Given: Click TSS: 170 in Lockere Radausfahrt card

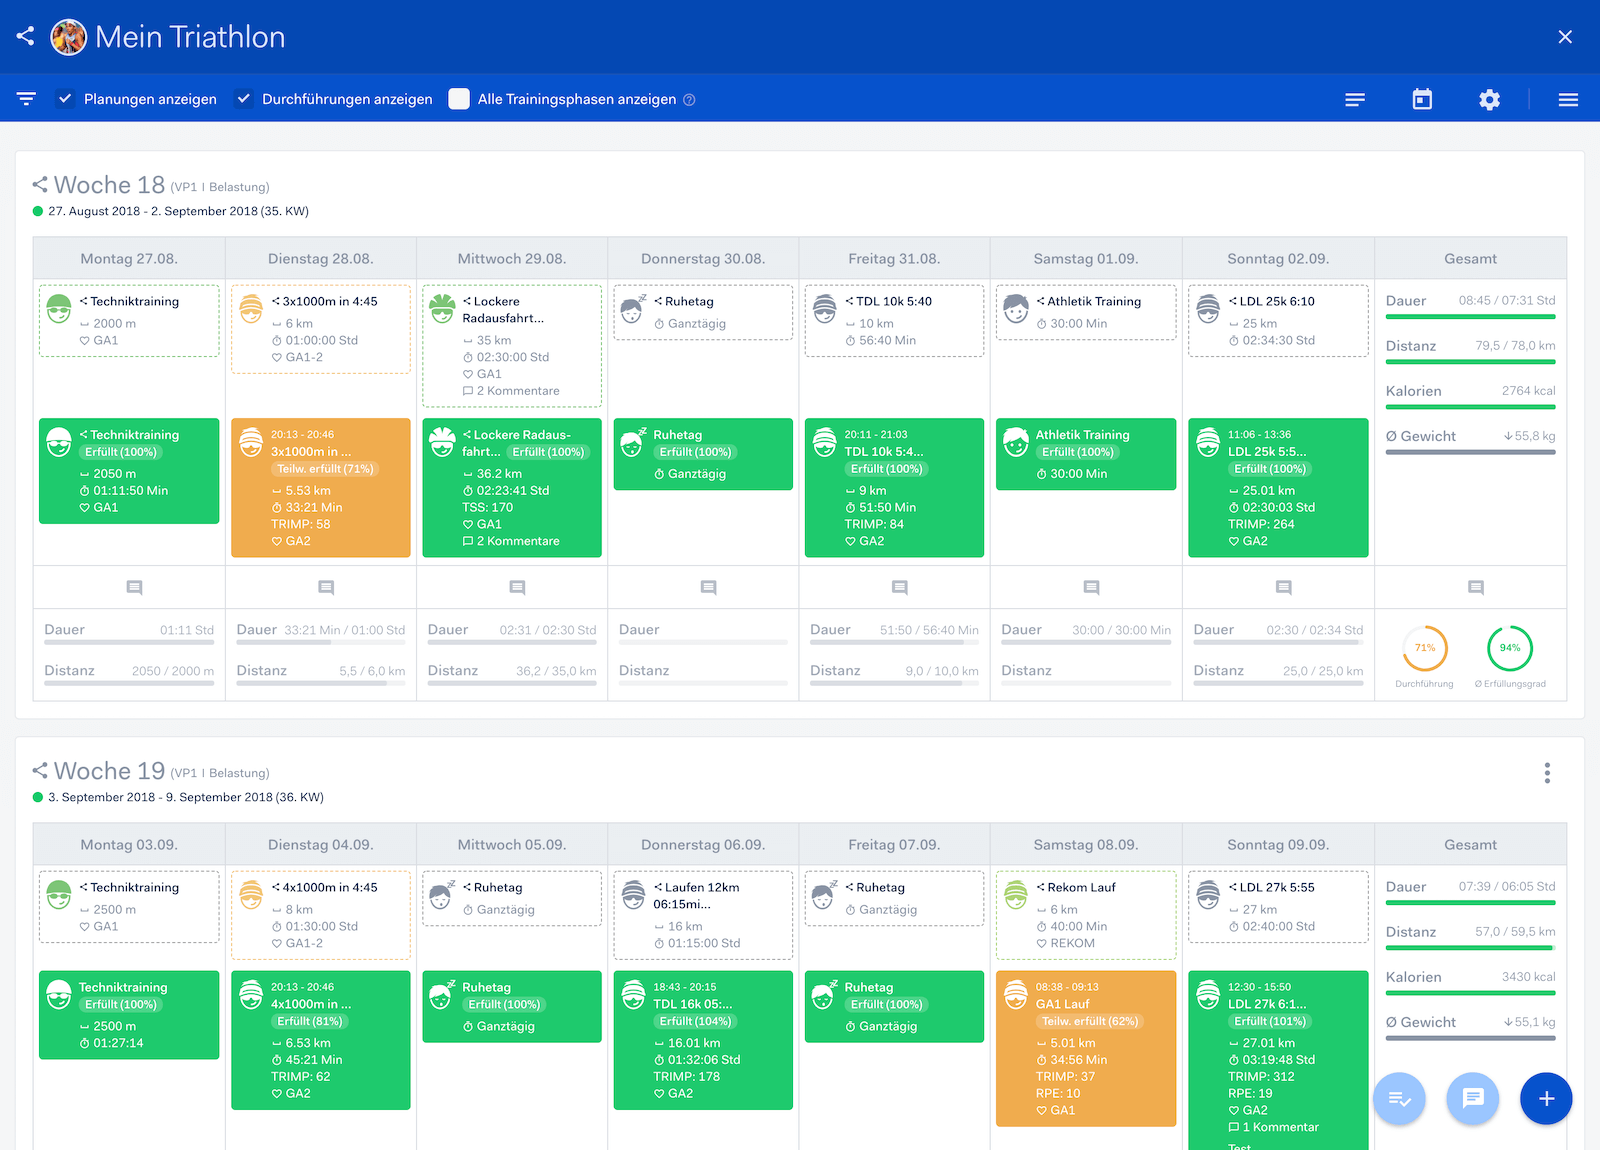Looking at the screenshot, I should (x=487, y=507).
